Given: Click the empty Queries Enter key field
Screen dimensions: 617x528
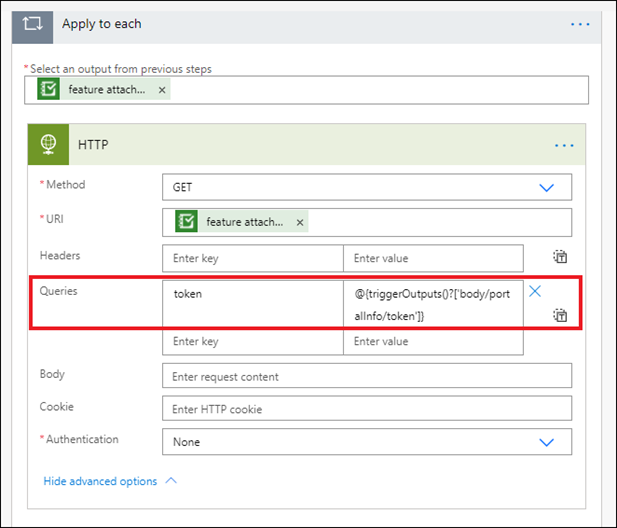Looking at the screenshot, I should coord(253,341).
